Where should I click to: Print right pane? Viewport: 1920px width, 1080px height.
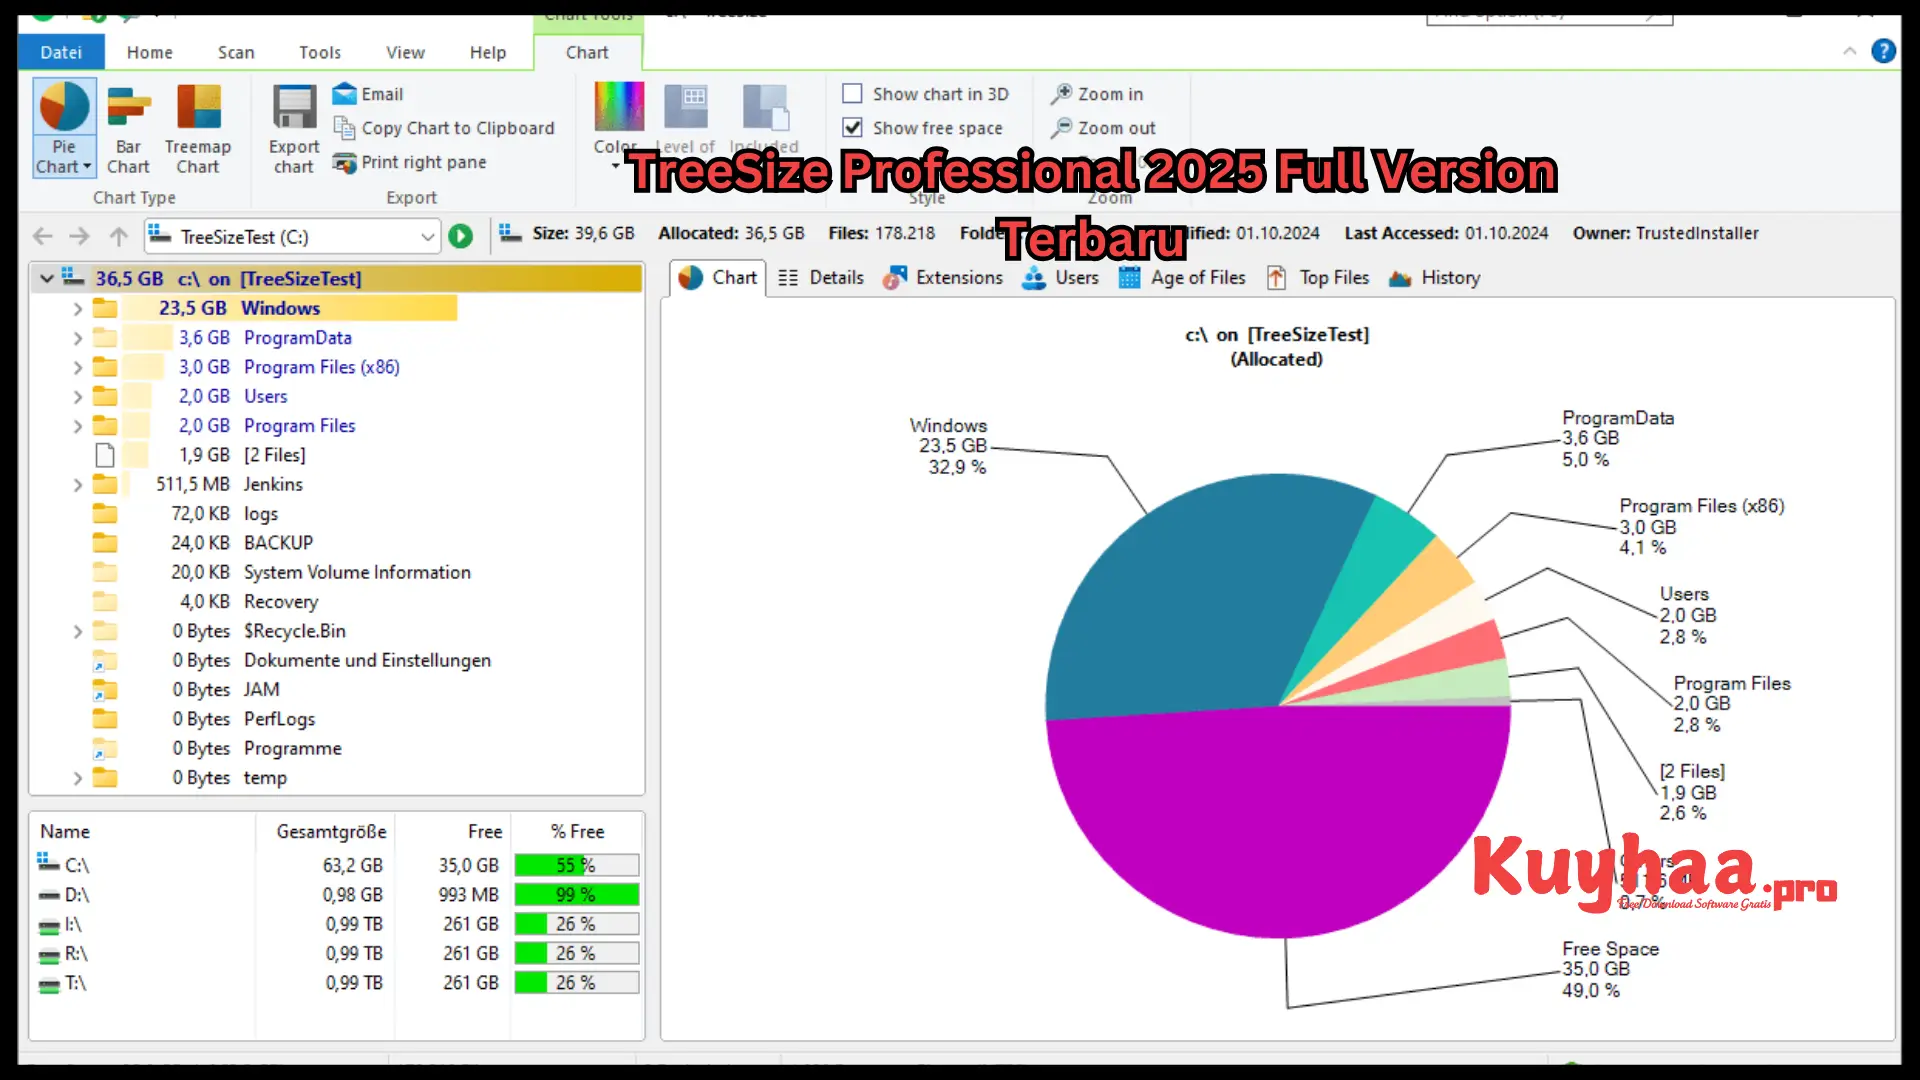(409, 162)
